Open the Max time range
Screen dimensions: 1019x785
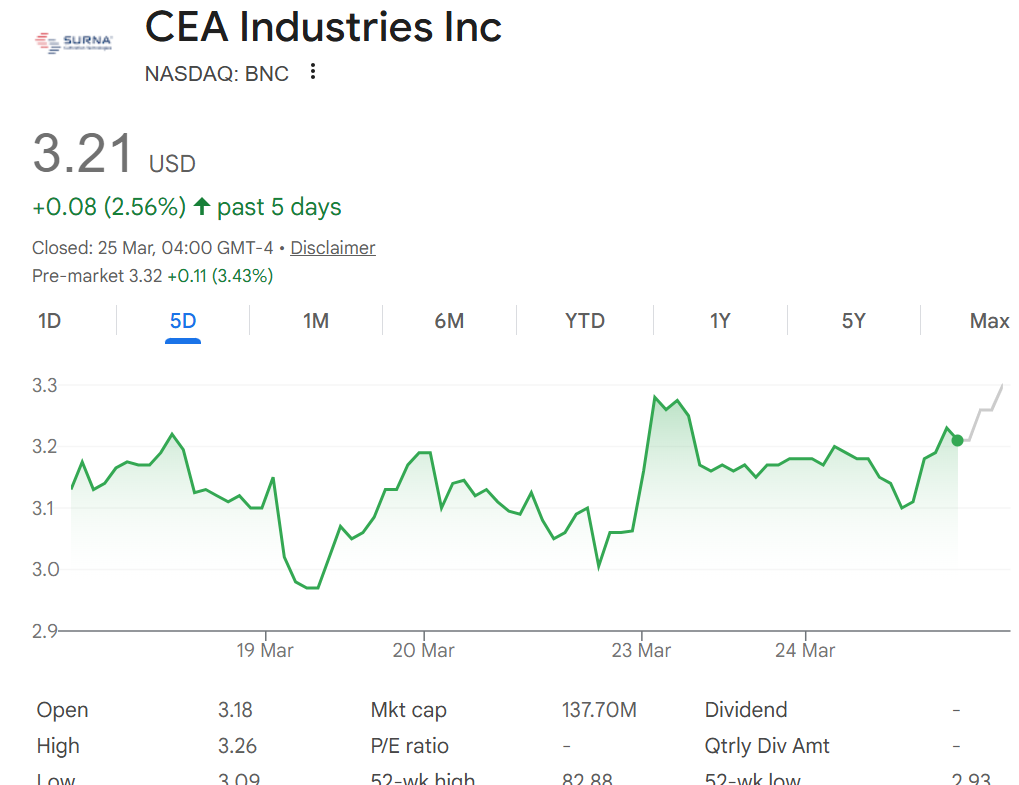[x=989, y=320]
